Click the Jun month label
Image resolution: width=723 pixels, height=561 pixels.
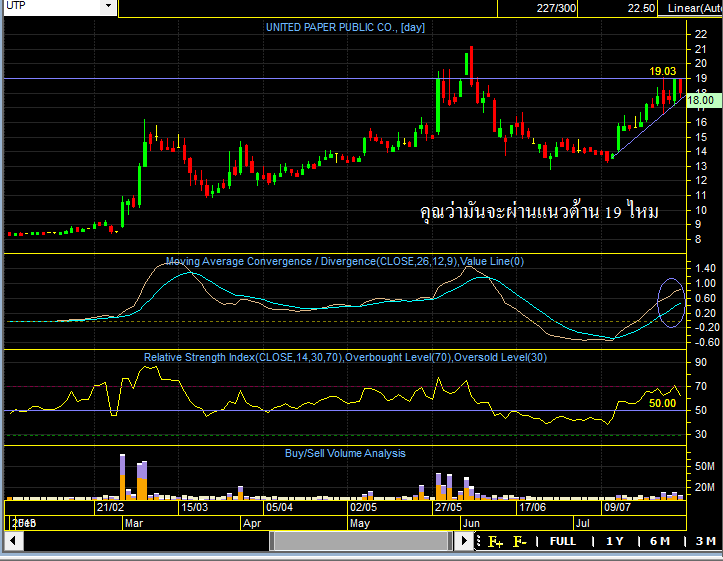point(471,524)
